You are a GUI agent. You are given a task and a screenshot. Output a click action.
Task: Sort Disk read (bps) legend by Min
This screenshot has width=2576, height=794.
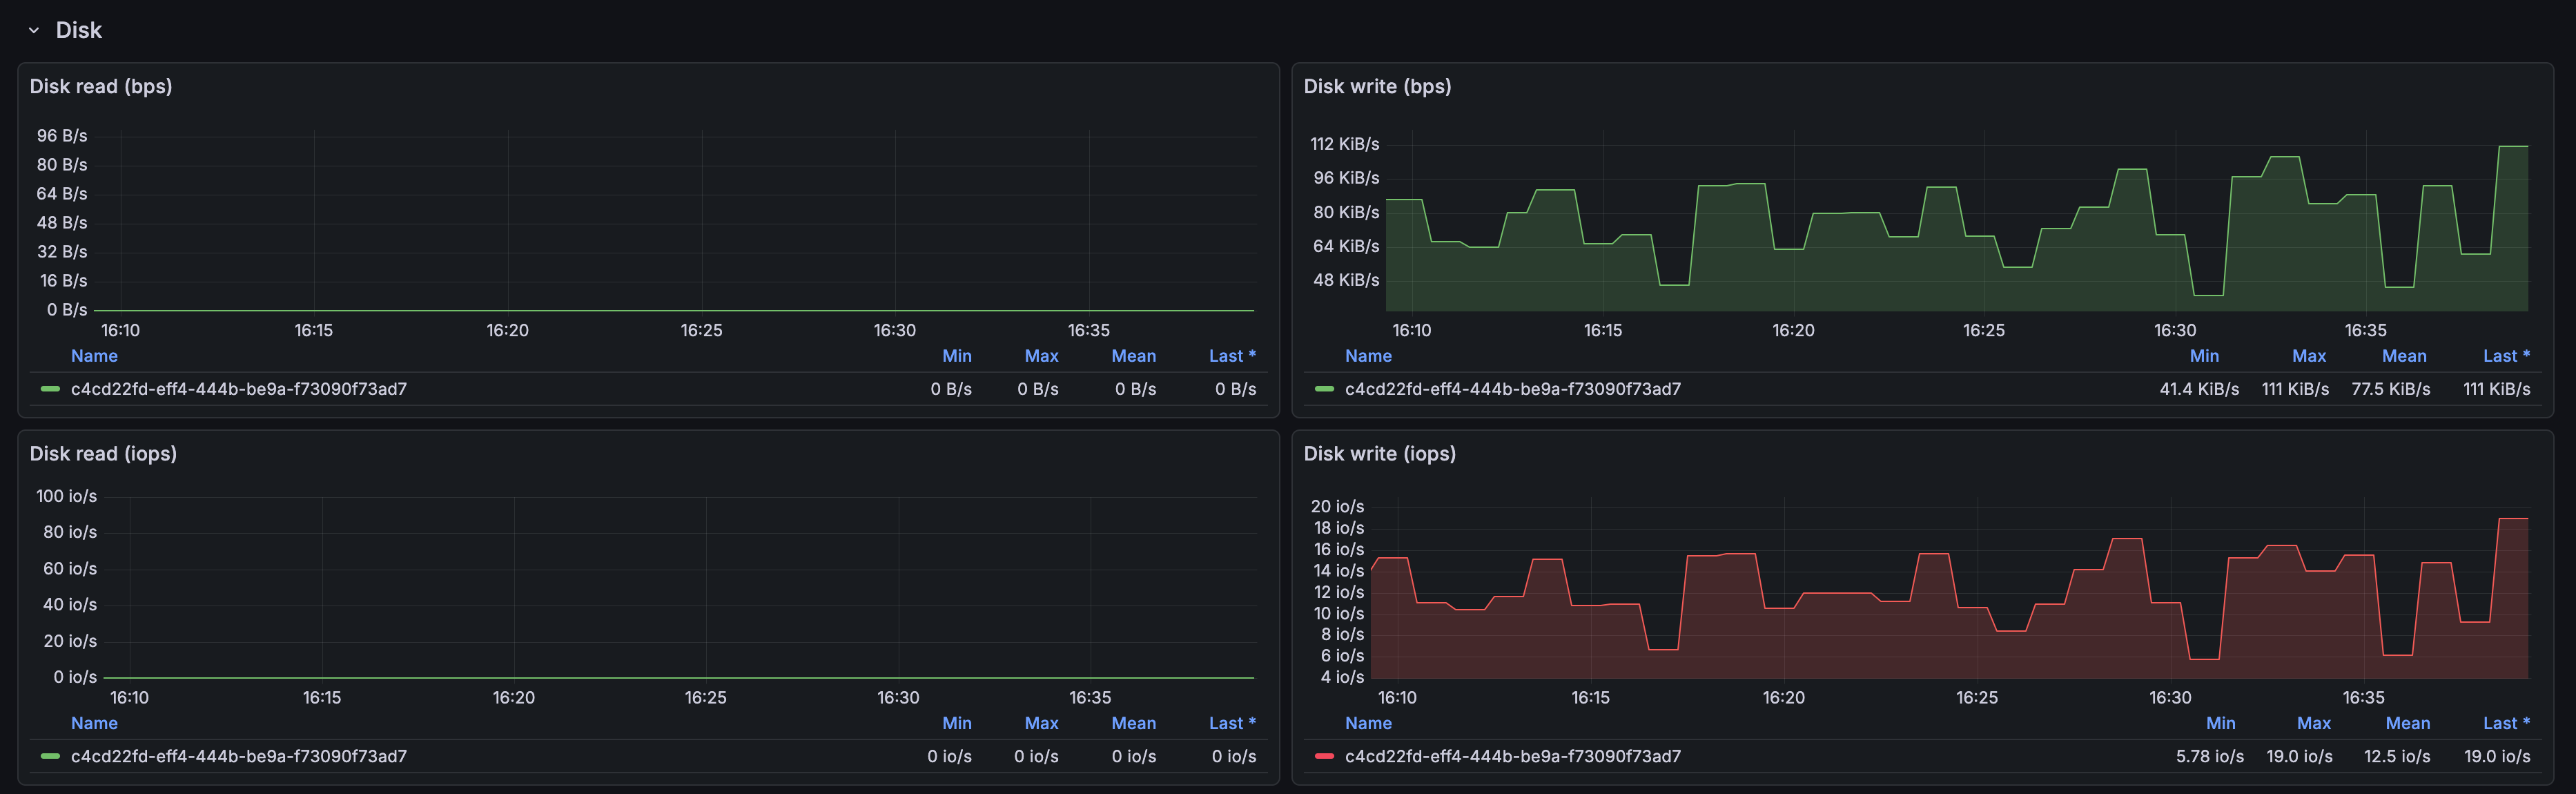pos(956,356)
